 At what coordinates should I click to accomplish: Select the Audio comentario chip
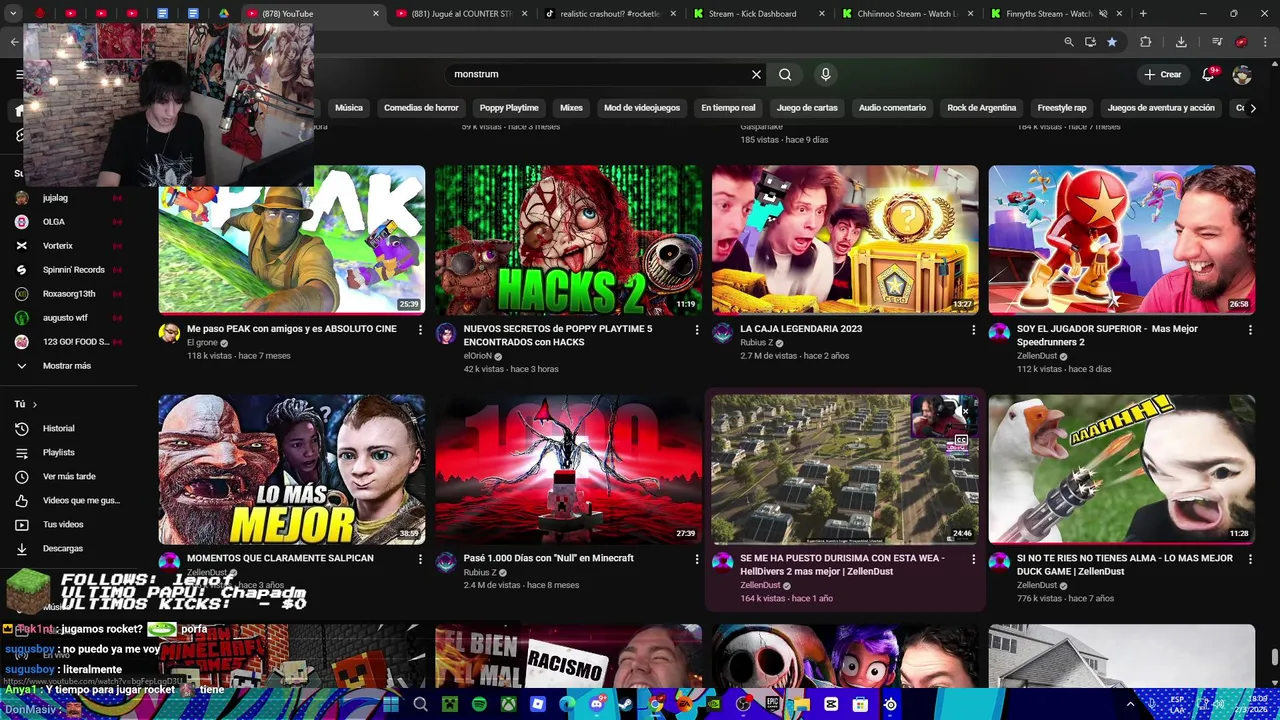[892, 108]
